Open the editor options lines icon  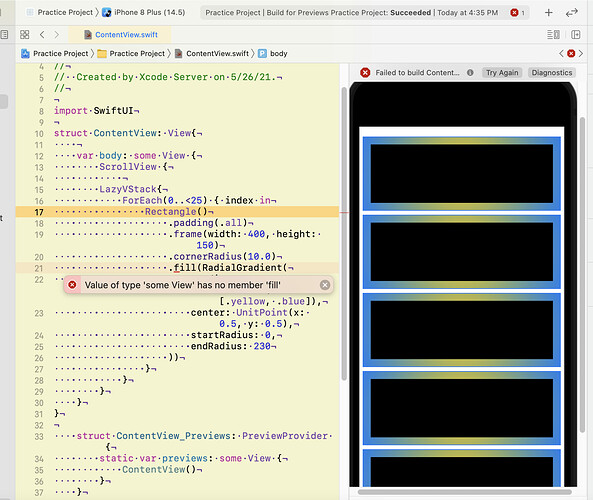pos(554,35)
